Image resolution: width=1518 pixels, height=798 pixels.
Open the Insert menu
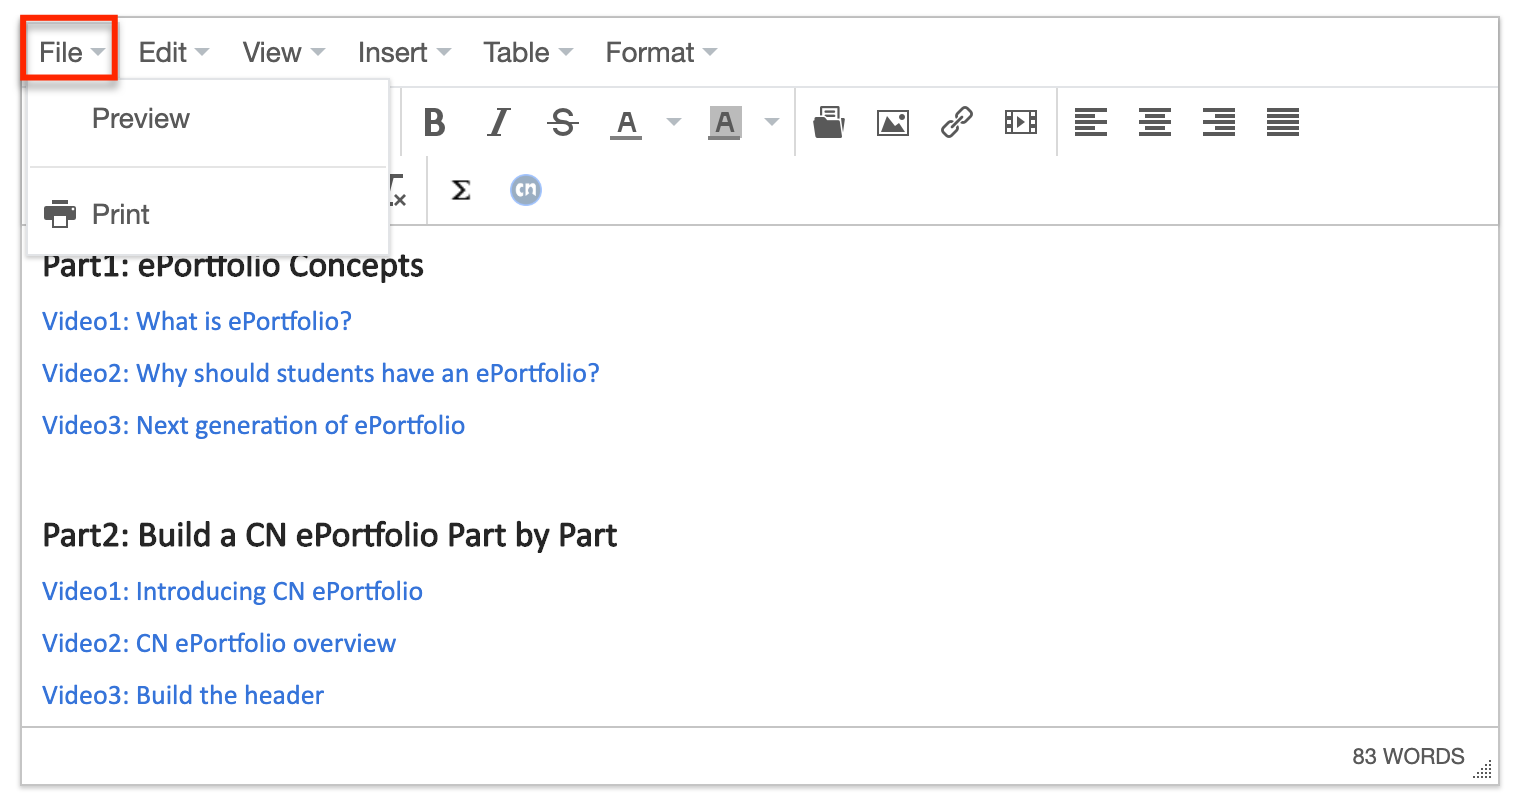[x=404, y=52]
